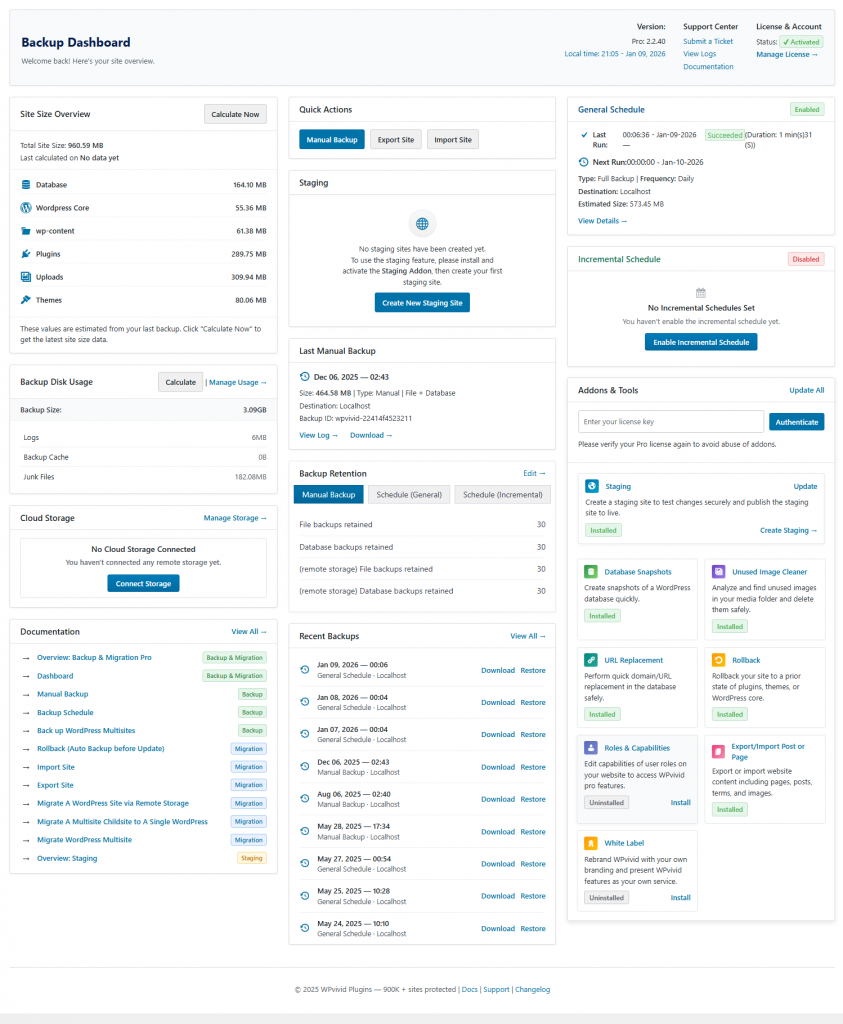Screen dimensions: 843x1024
Task: Toggle the Enabled badge on General Schedule
Action: point(806,109)
